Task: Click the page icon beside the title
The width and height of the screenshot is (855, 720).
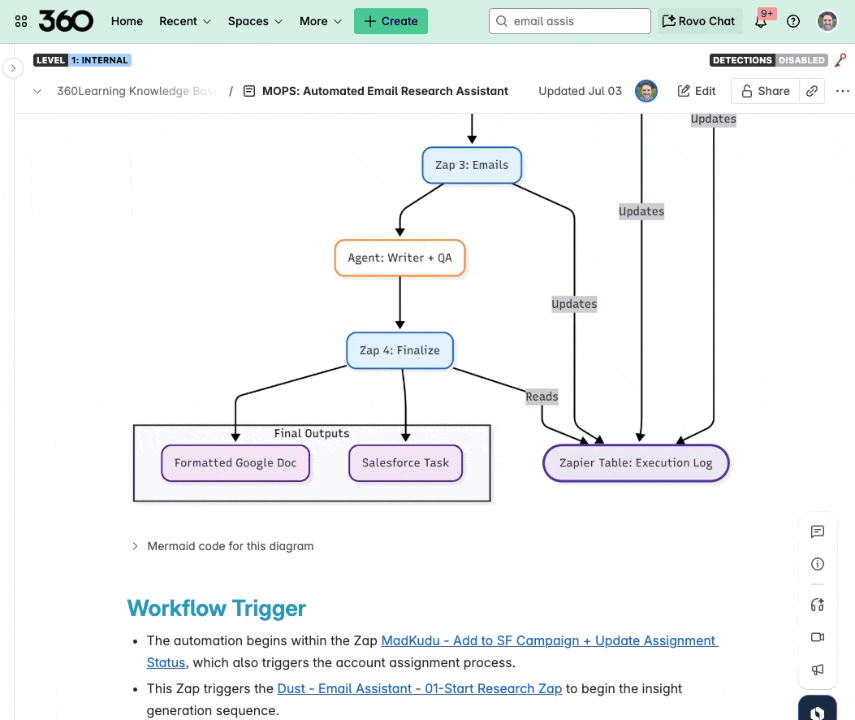Action: click(x=249, y=91)
